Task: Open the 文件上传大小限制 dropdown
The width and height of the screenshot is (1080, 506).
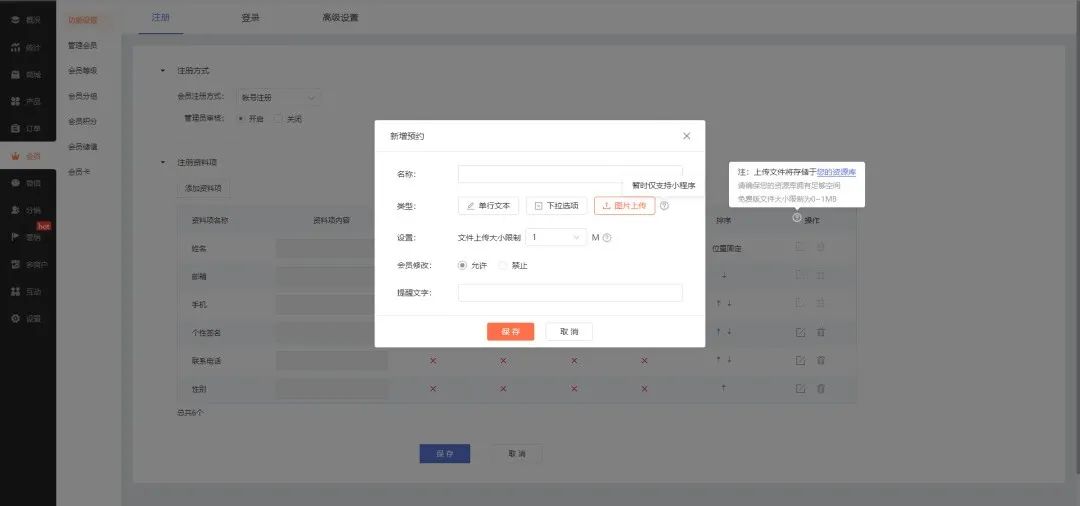Action: point(557,238)
